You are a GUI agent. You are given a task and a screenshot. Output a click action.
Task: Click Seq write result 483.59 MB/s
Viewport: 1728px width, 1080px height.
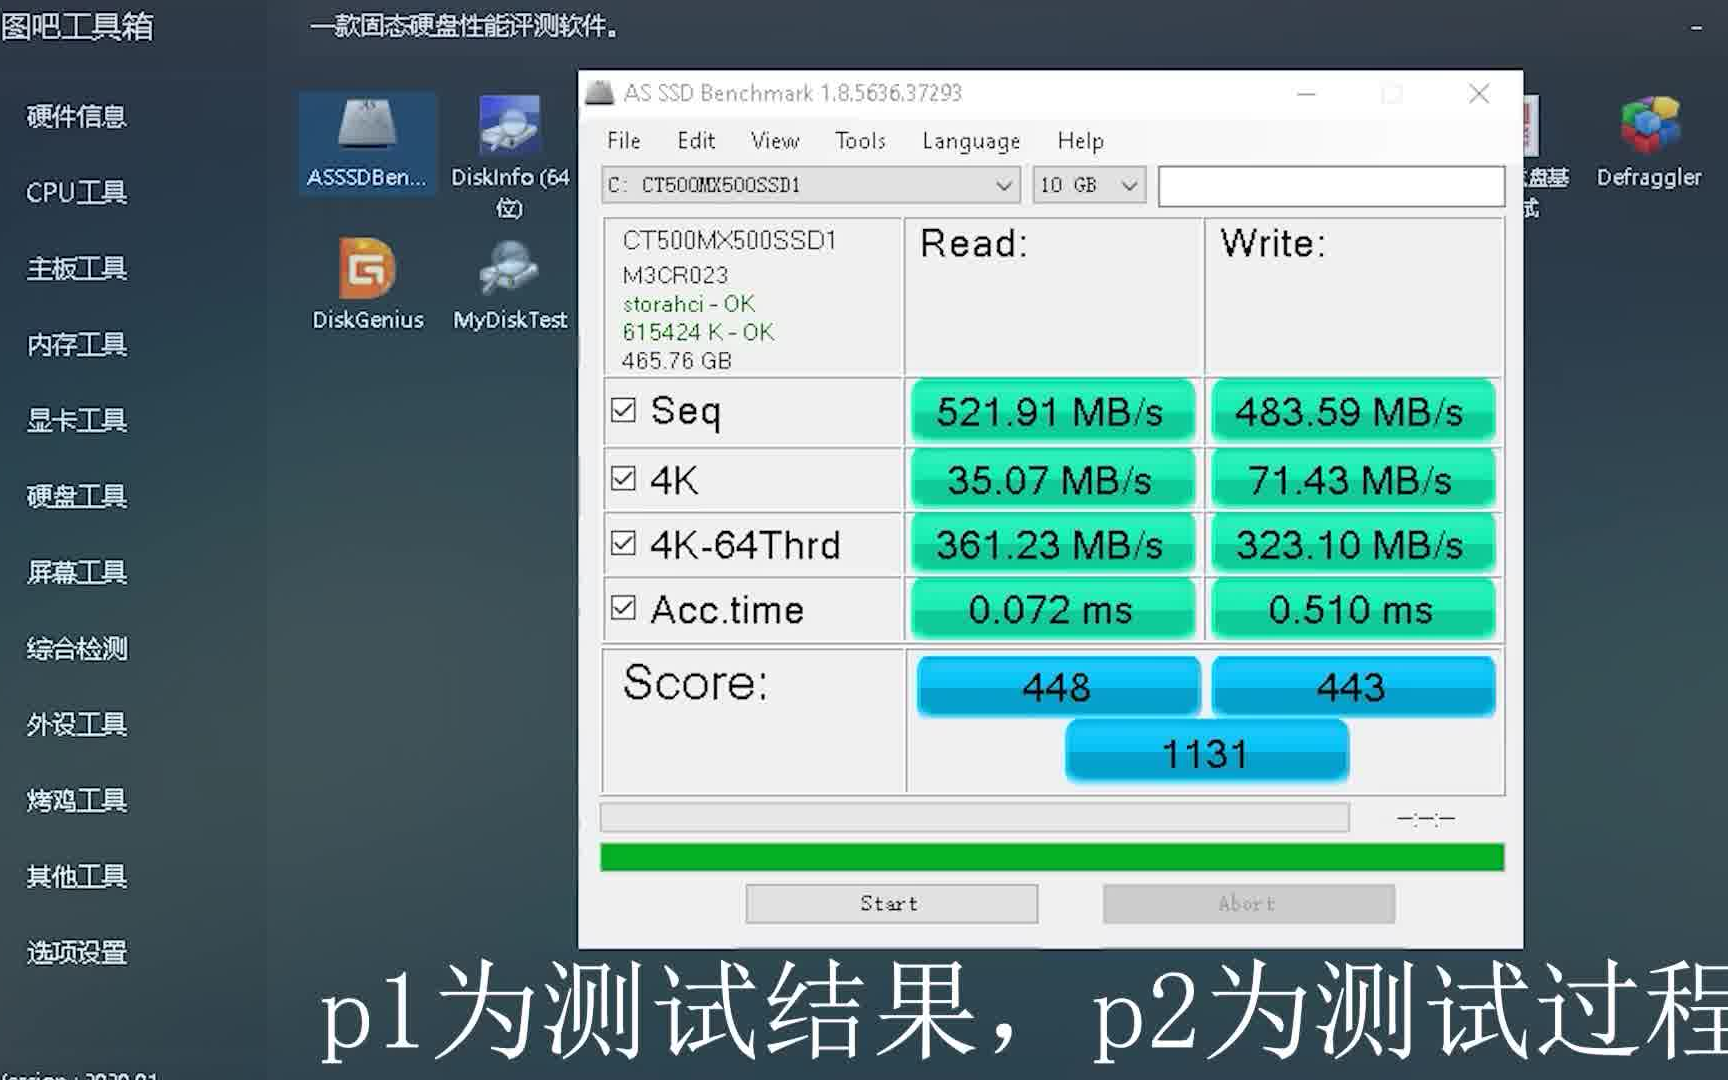click(x=1352, y=411)
